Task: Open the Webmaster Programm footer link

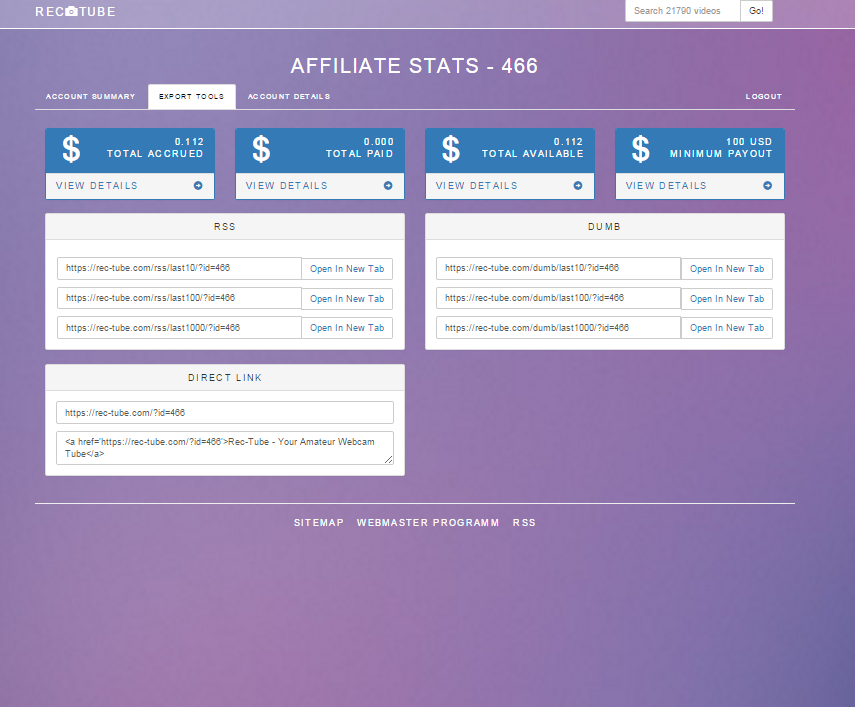Action: pyautogui.click(x=428, y=523)
